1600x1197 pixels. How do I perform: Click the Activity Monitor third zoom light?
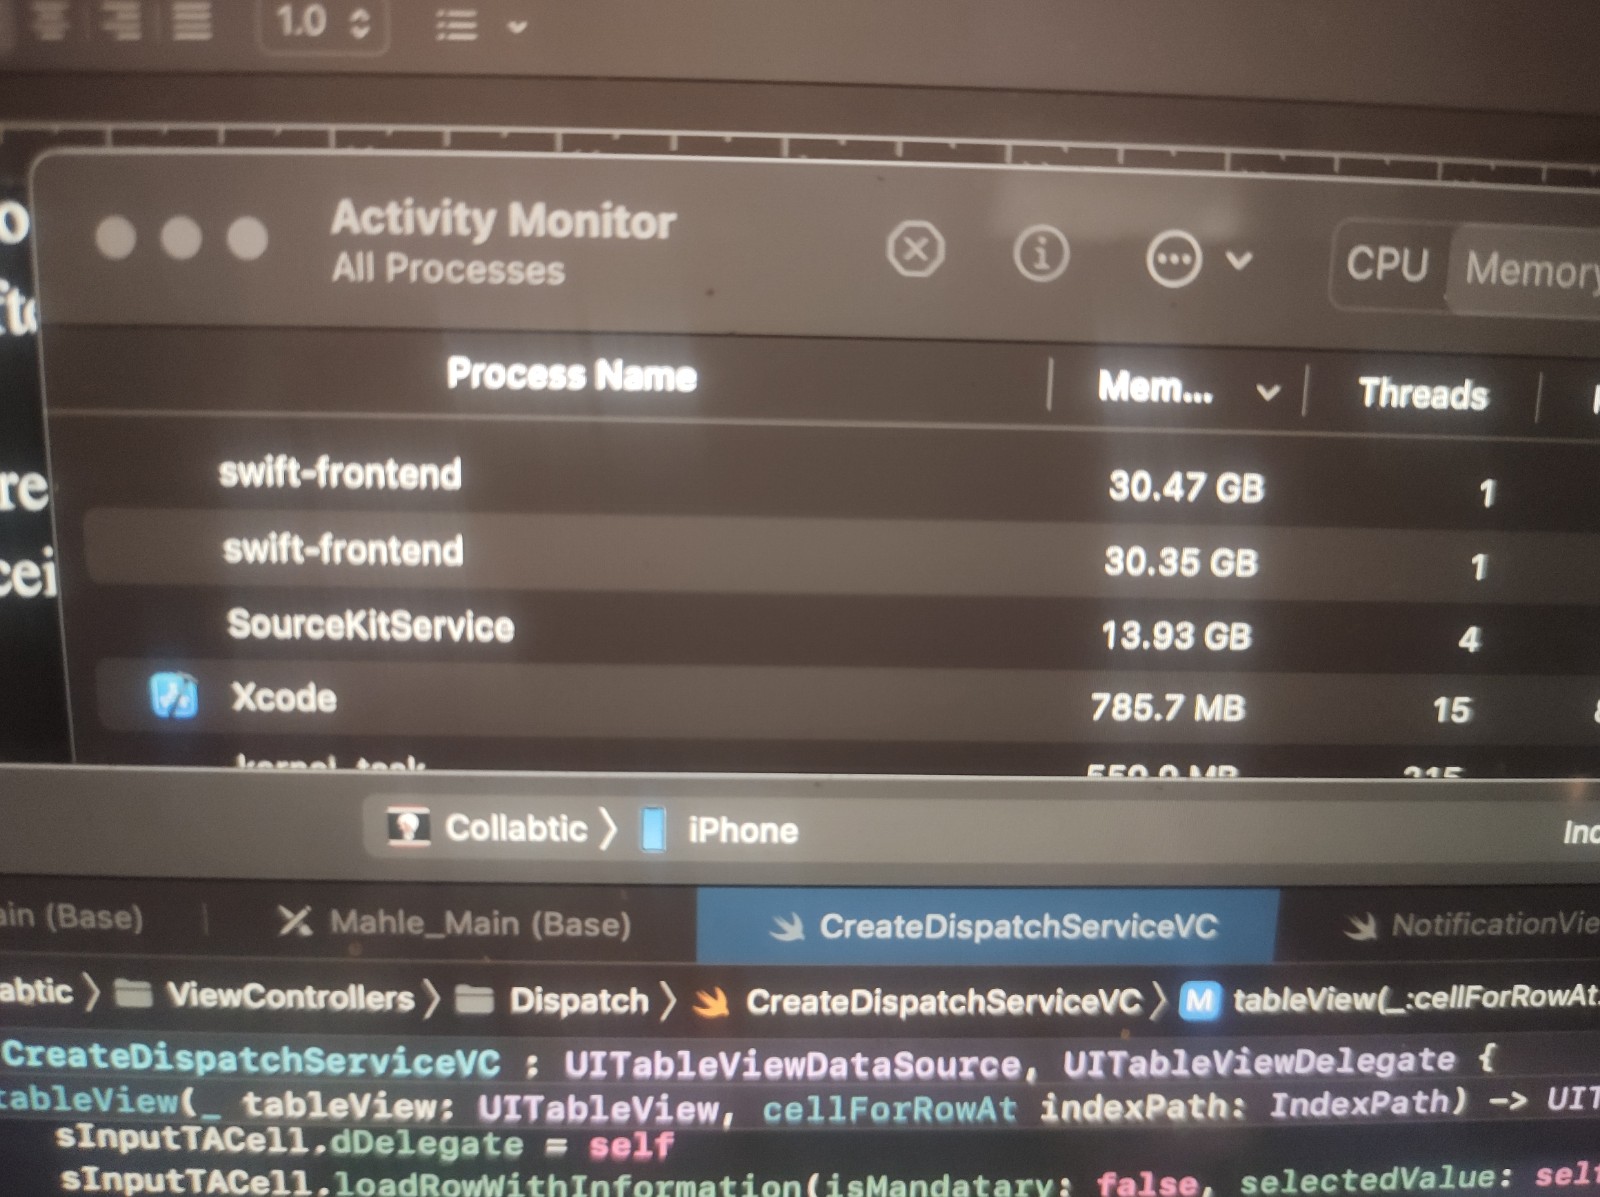click(x=247, y=239)
